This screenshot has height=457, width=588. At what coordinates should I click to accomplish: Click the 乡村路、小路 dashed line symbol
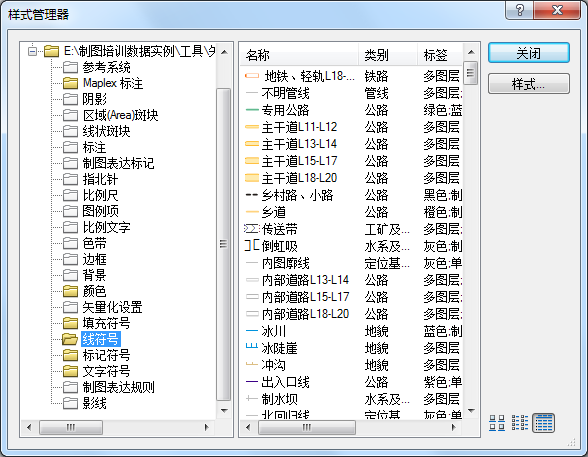coord(252,195)
